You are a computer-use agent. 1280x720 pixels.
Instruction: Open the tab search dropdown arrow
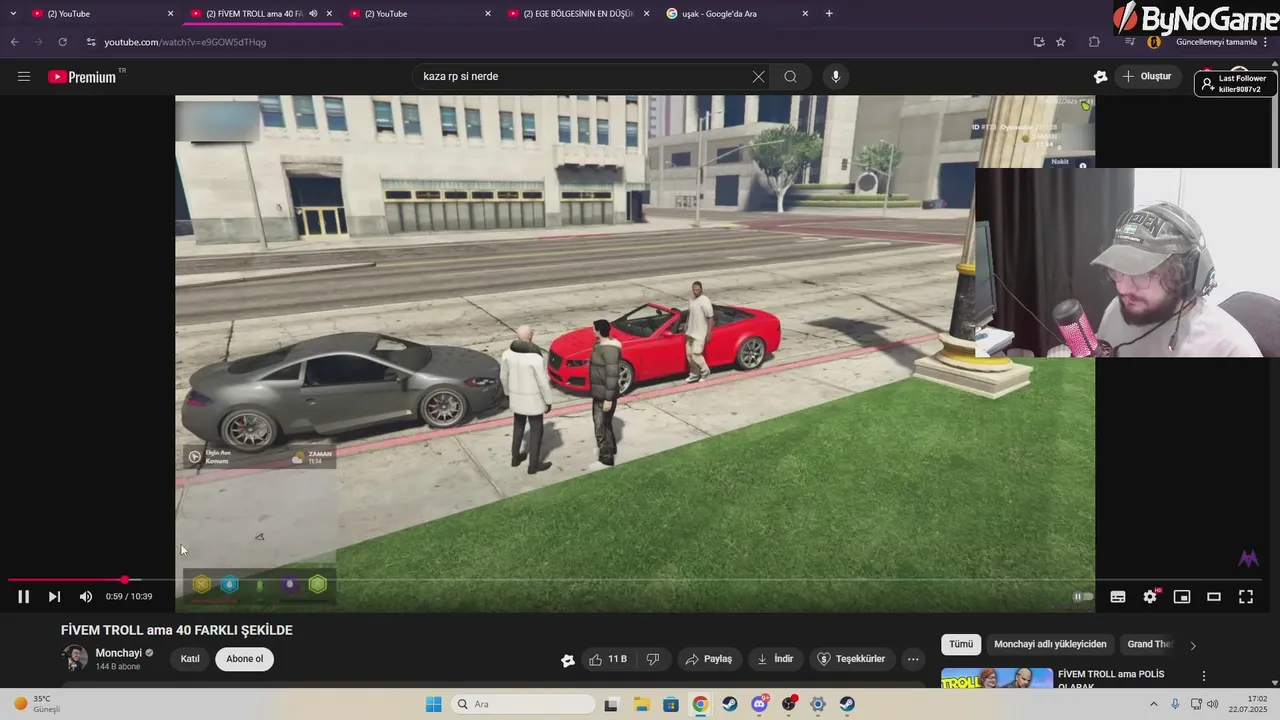click(13, 14)
